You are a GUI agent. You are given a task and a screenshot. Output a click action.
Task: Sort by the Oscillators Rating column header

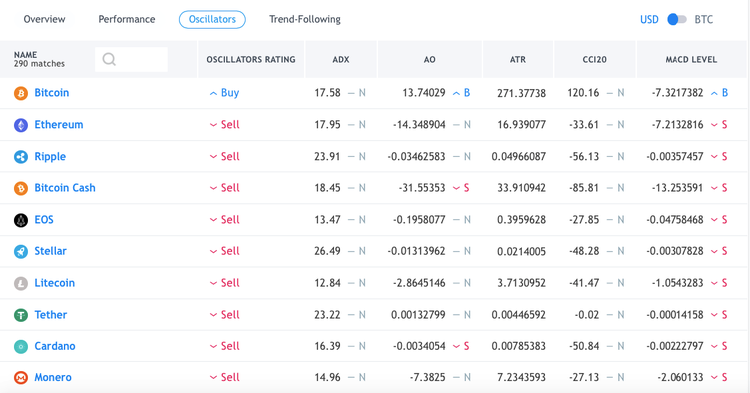coord(251,59)
